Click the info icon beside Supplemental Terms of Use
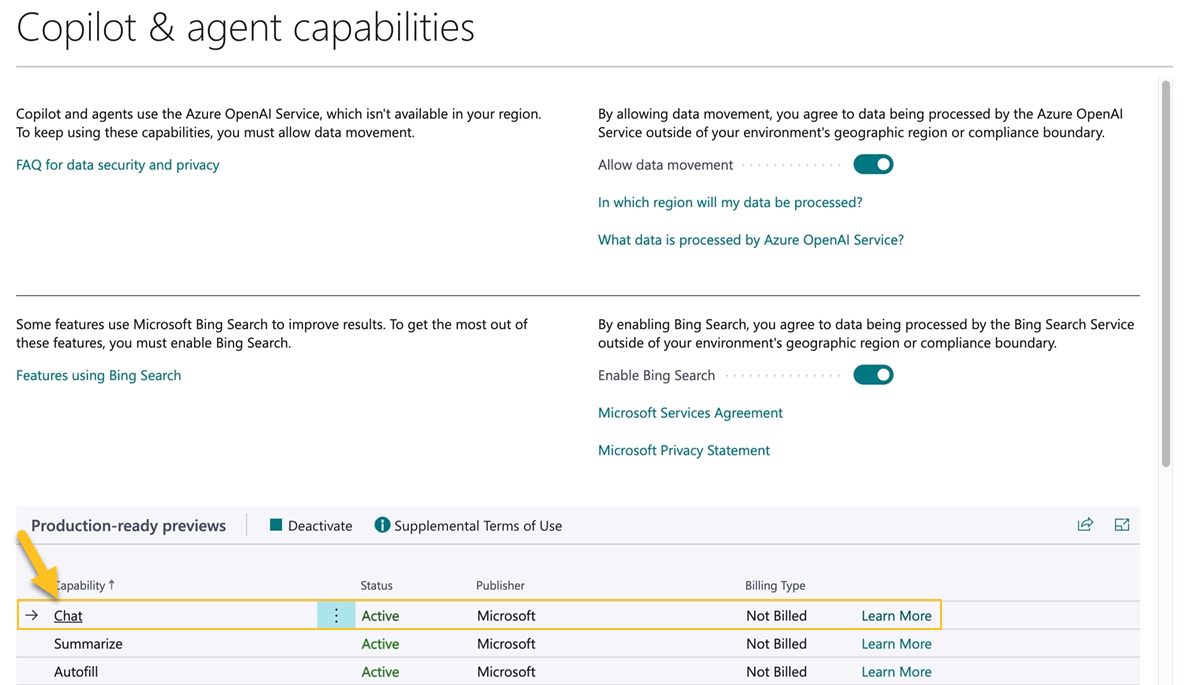This screenshot has height=685, width=1186. click(382, 524)
